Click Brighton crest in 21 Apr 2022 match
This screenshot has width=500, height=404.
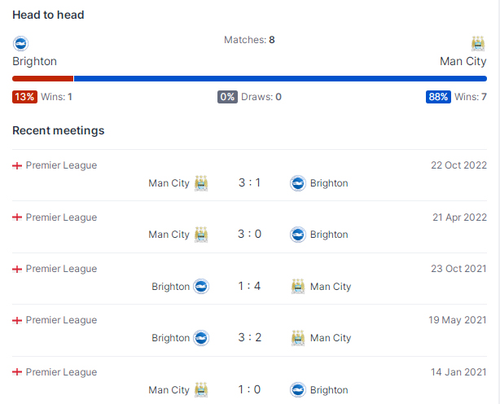coord(298,234)
